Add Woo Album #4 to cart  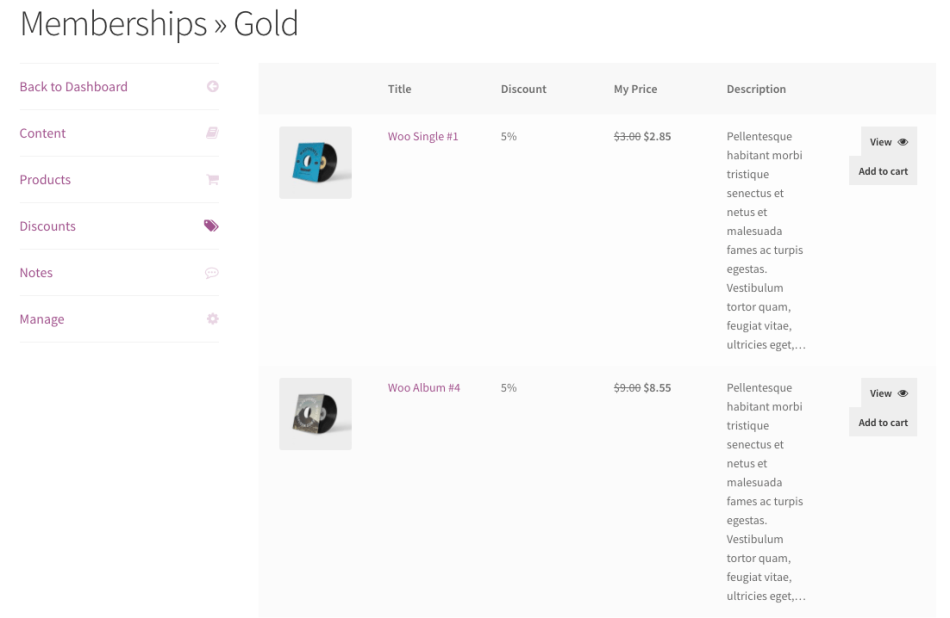pyautogui.click(x=882, y=421)
